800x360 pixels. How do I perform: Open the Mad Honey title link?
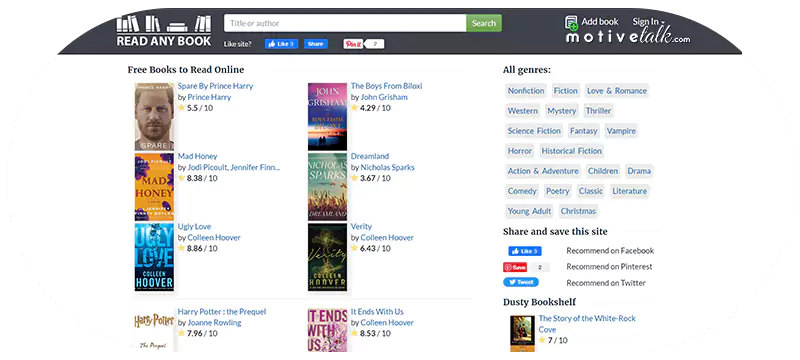click(197, 156)
